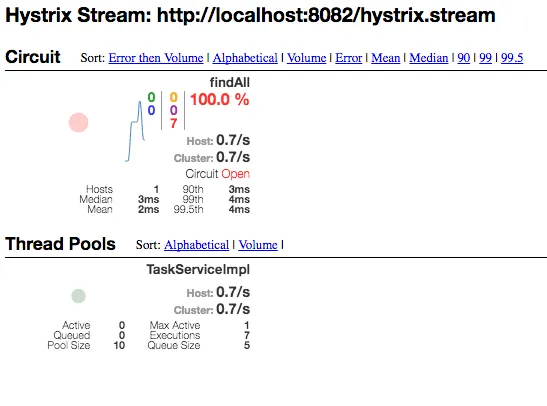Click the orange timeout count 0
547x406 pixels.
click(x=173, y=97)
